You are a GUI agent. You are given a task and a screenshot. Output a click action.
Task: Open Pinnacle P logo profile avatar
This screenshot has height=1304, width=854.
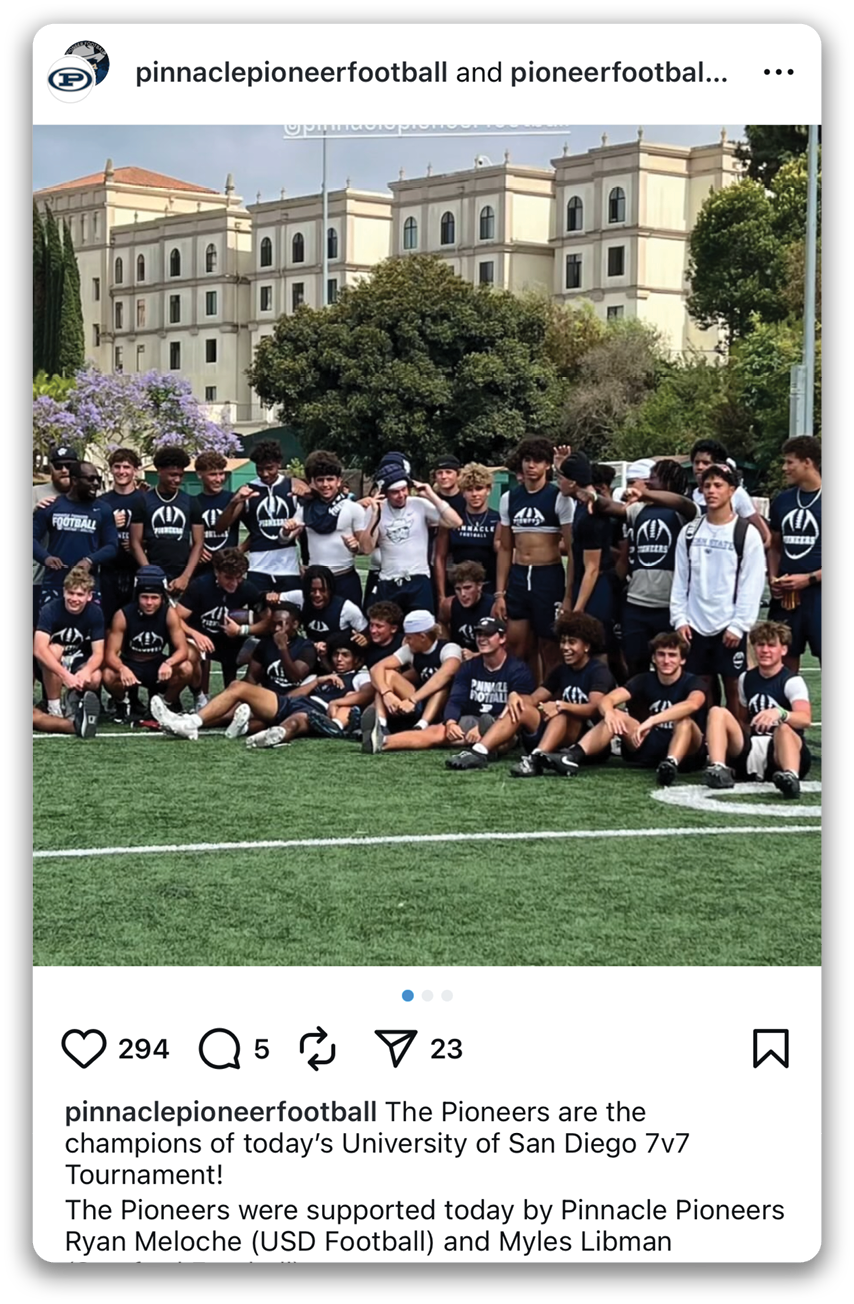71,80
